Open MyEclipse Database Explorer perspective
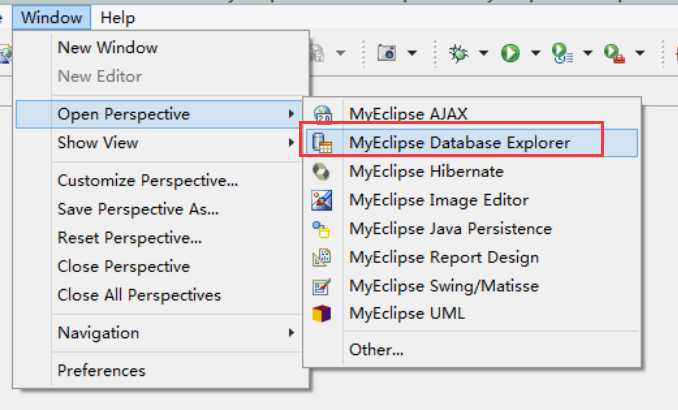This screenshot has width=678, height=410. (471, 142)
